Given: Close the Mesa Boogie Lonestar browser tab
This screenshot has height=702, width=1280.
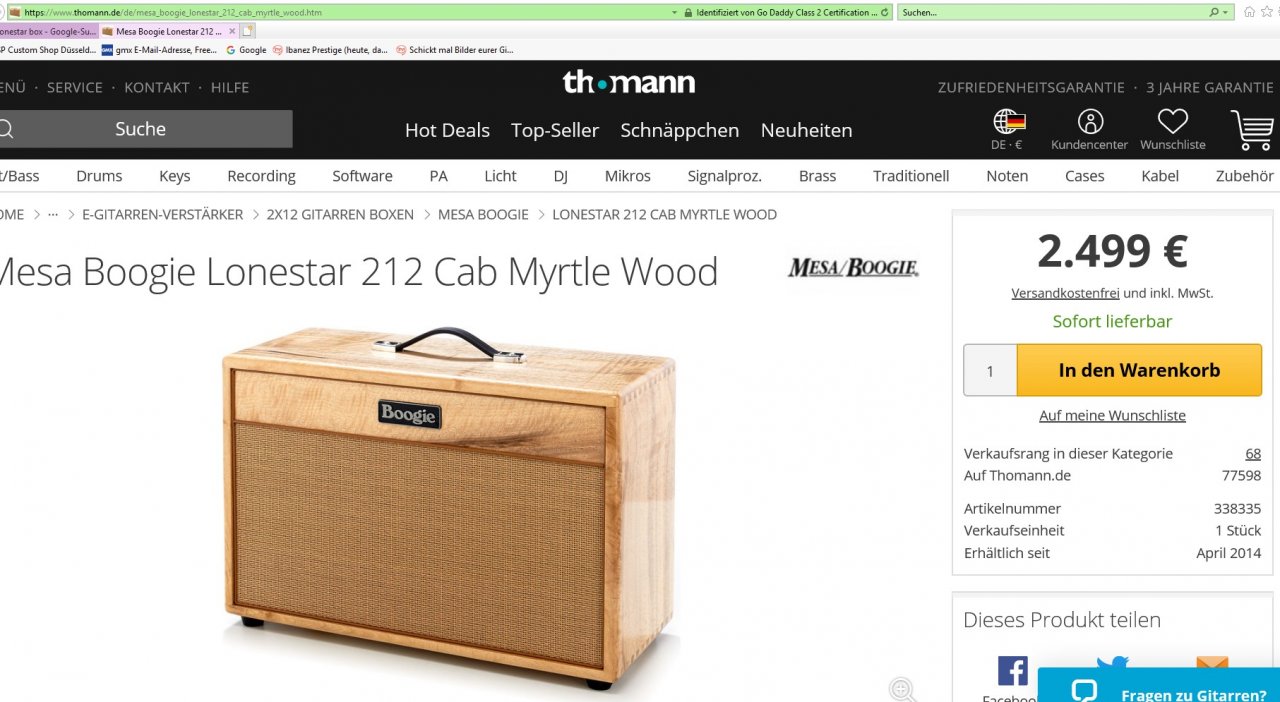Looking at the screenshot, I should click(232, 31).
